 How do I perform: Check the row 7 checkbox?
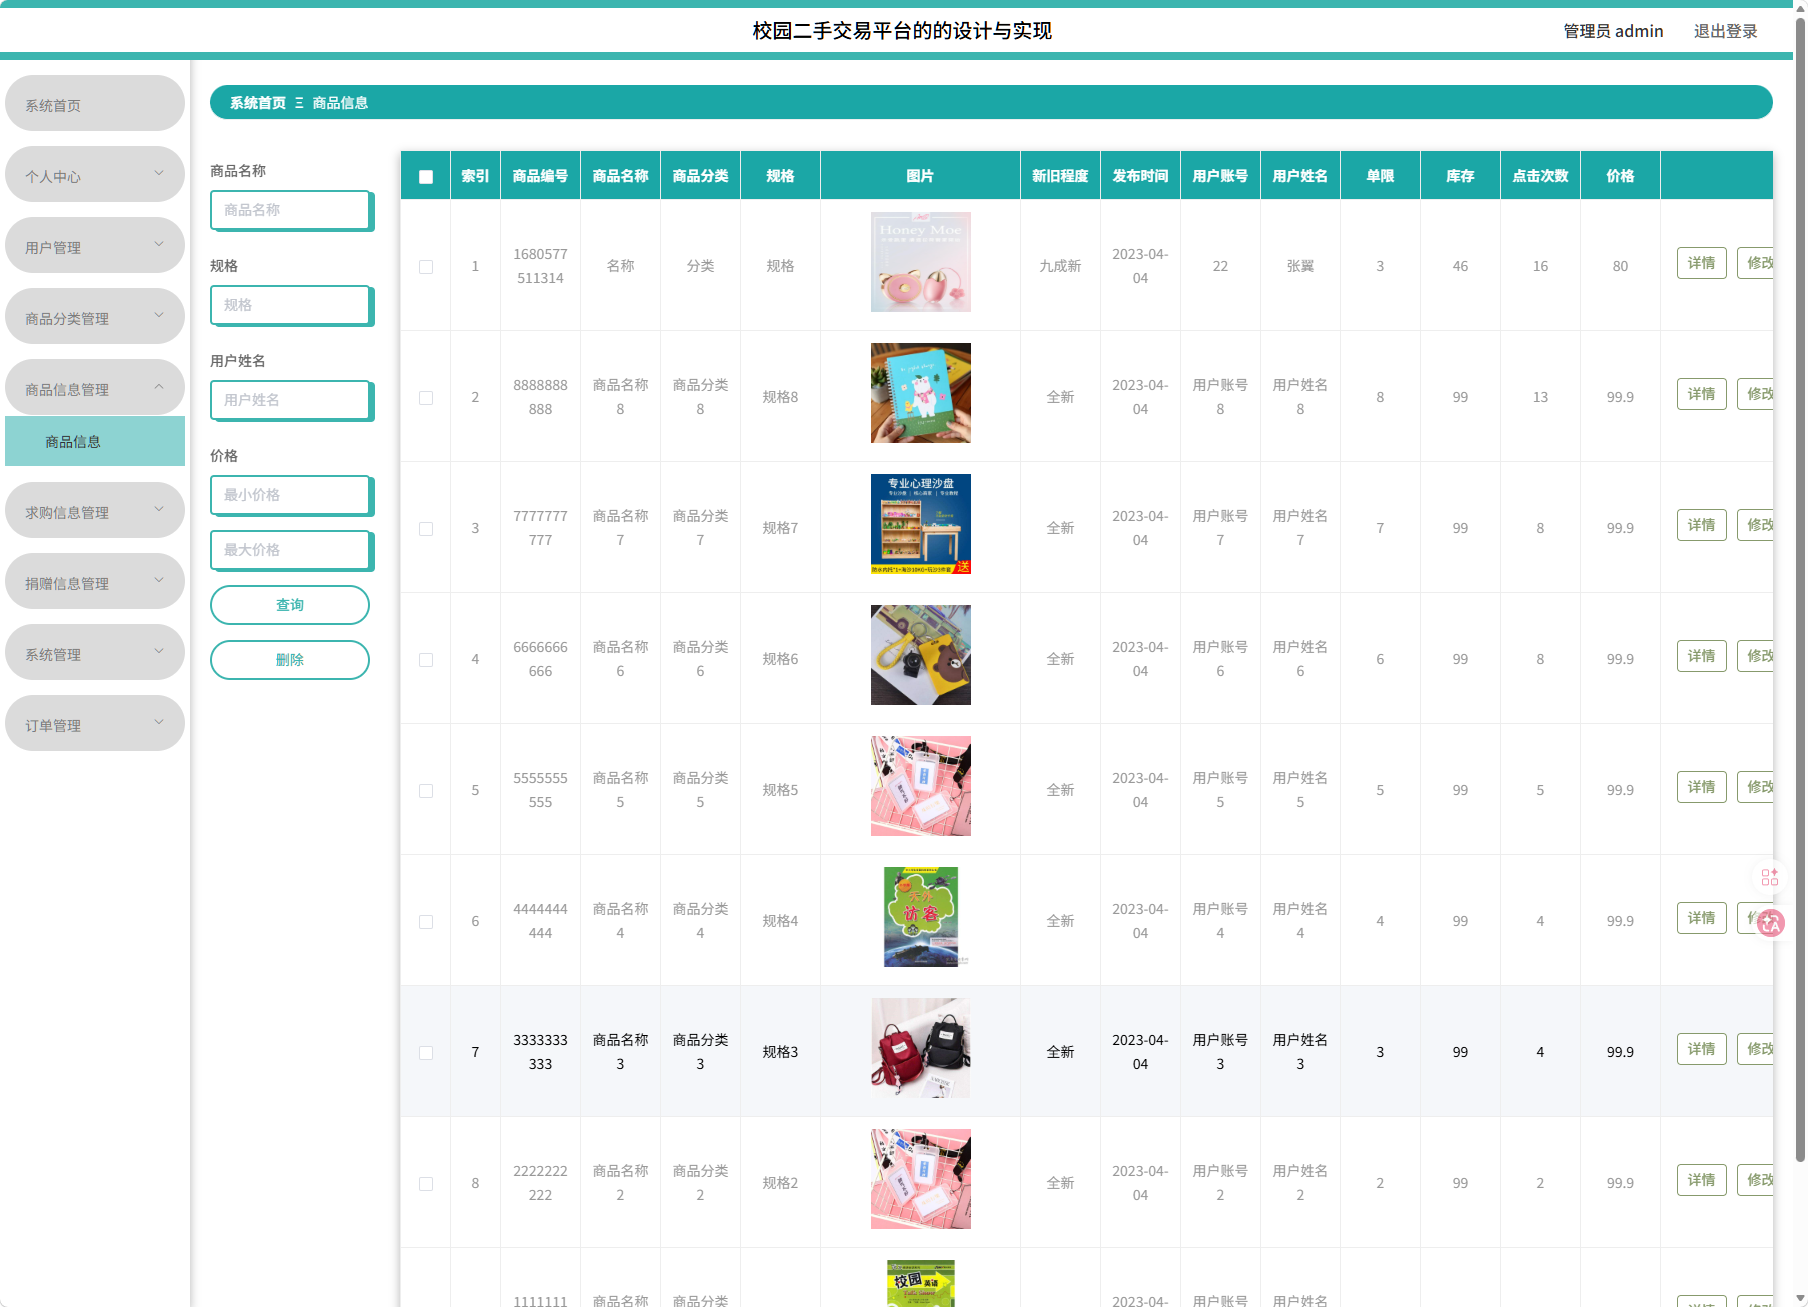pos(426,1053)
